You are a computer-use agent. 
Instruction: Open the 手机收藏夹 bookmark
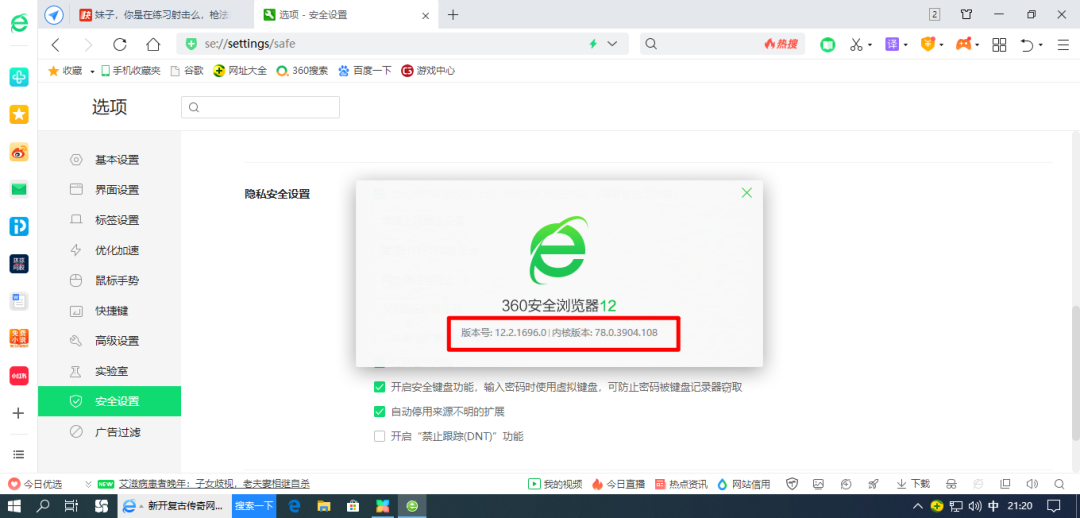130,70
